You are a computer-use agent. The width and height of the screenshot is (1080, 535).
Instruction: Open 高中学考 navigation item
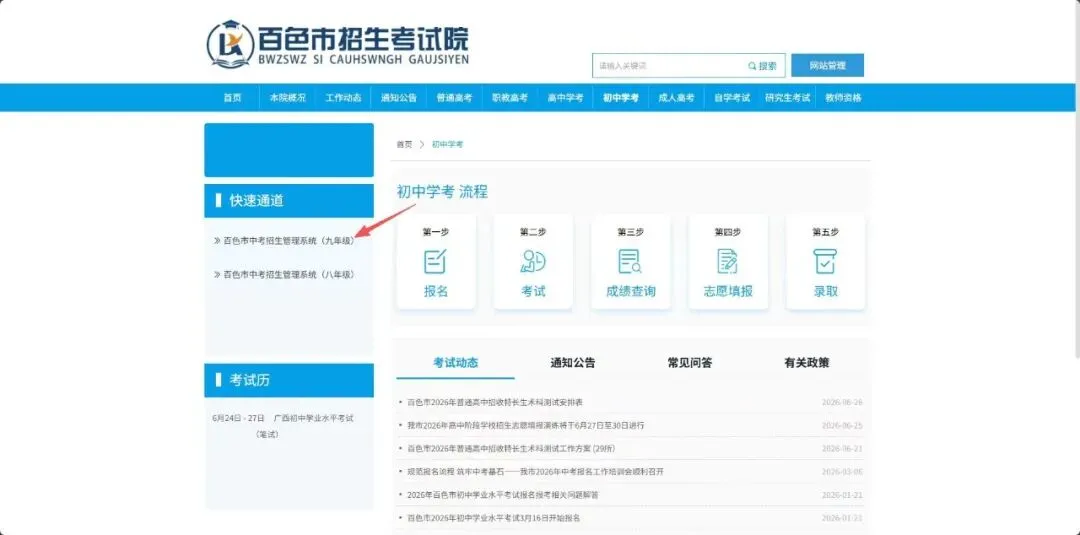click(x=565, y=98)
